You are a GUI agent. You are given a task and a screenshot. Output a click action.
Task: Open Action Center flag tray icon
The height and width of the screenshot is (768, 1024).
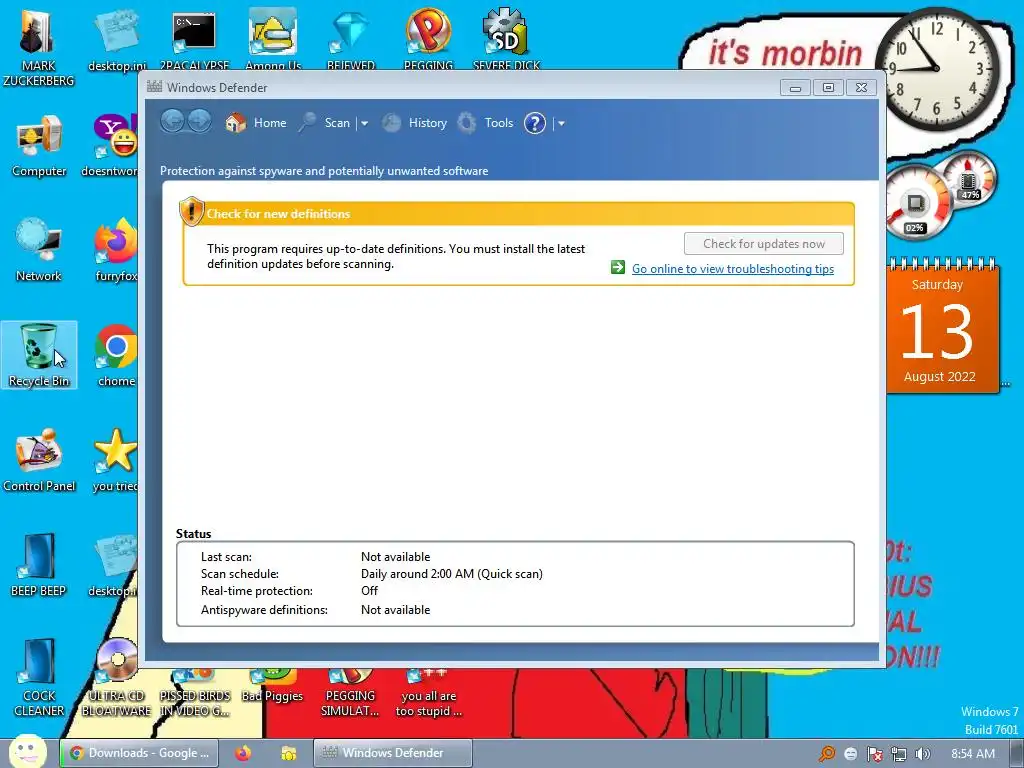(874, 754)
